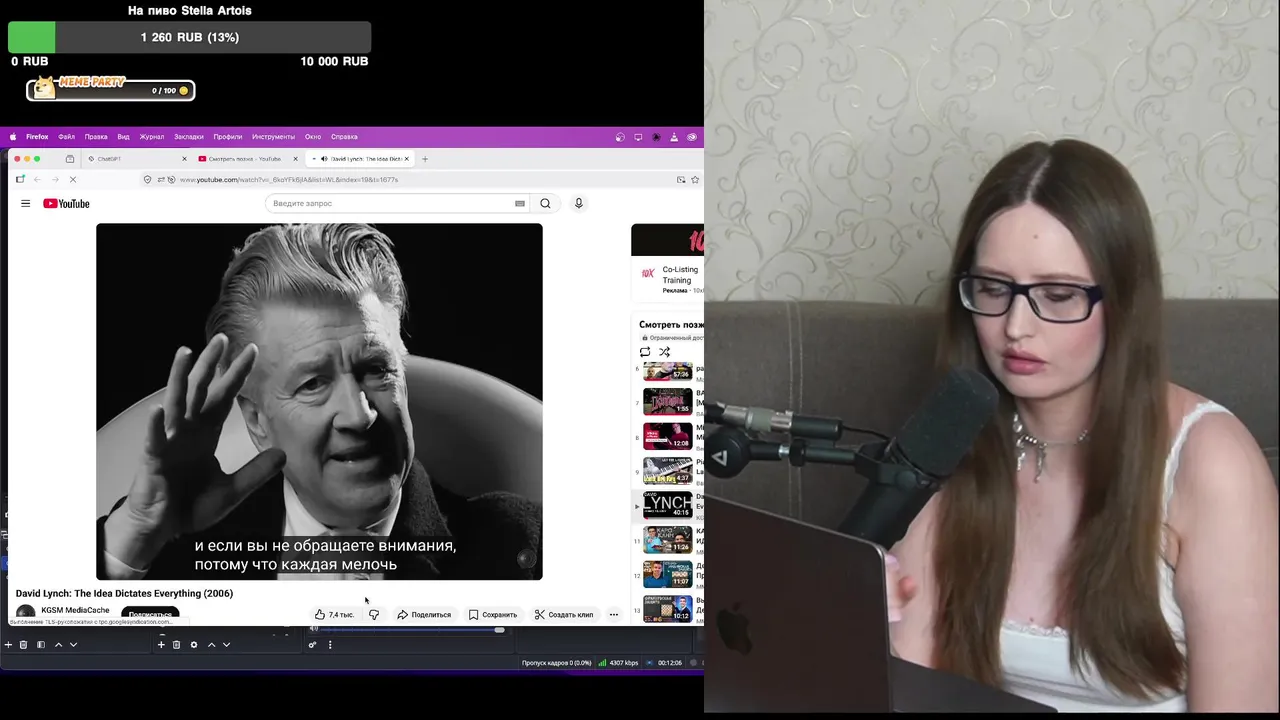
Task: Click the Stella Artois donation progress bar
Action: click(x=189, y=37)
